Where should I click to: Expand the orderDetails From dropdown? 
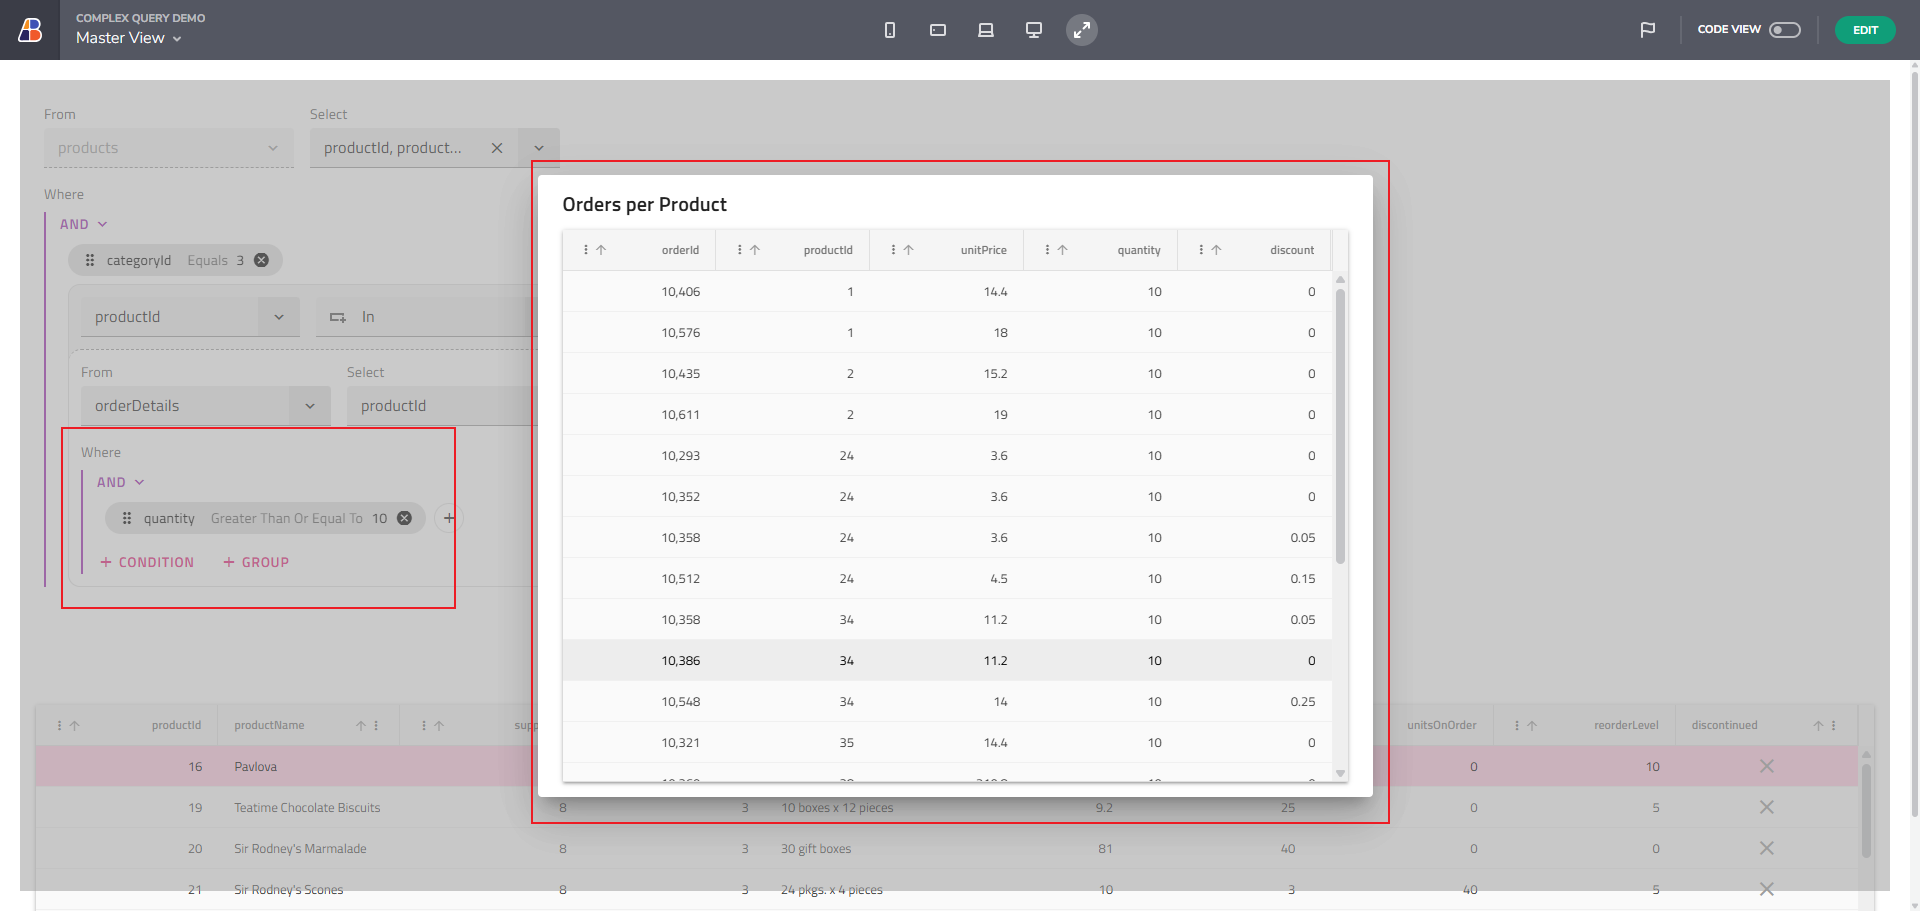pyautogui.click(x=310, y=406)
